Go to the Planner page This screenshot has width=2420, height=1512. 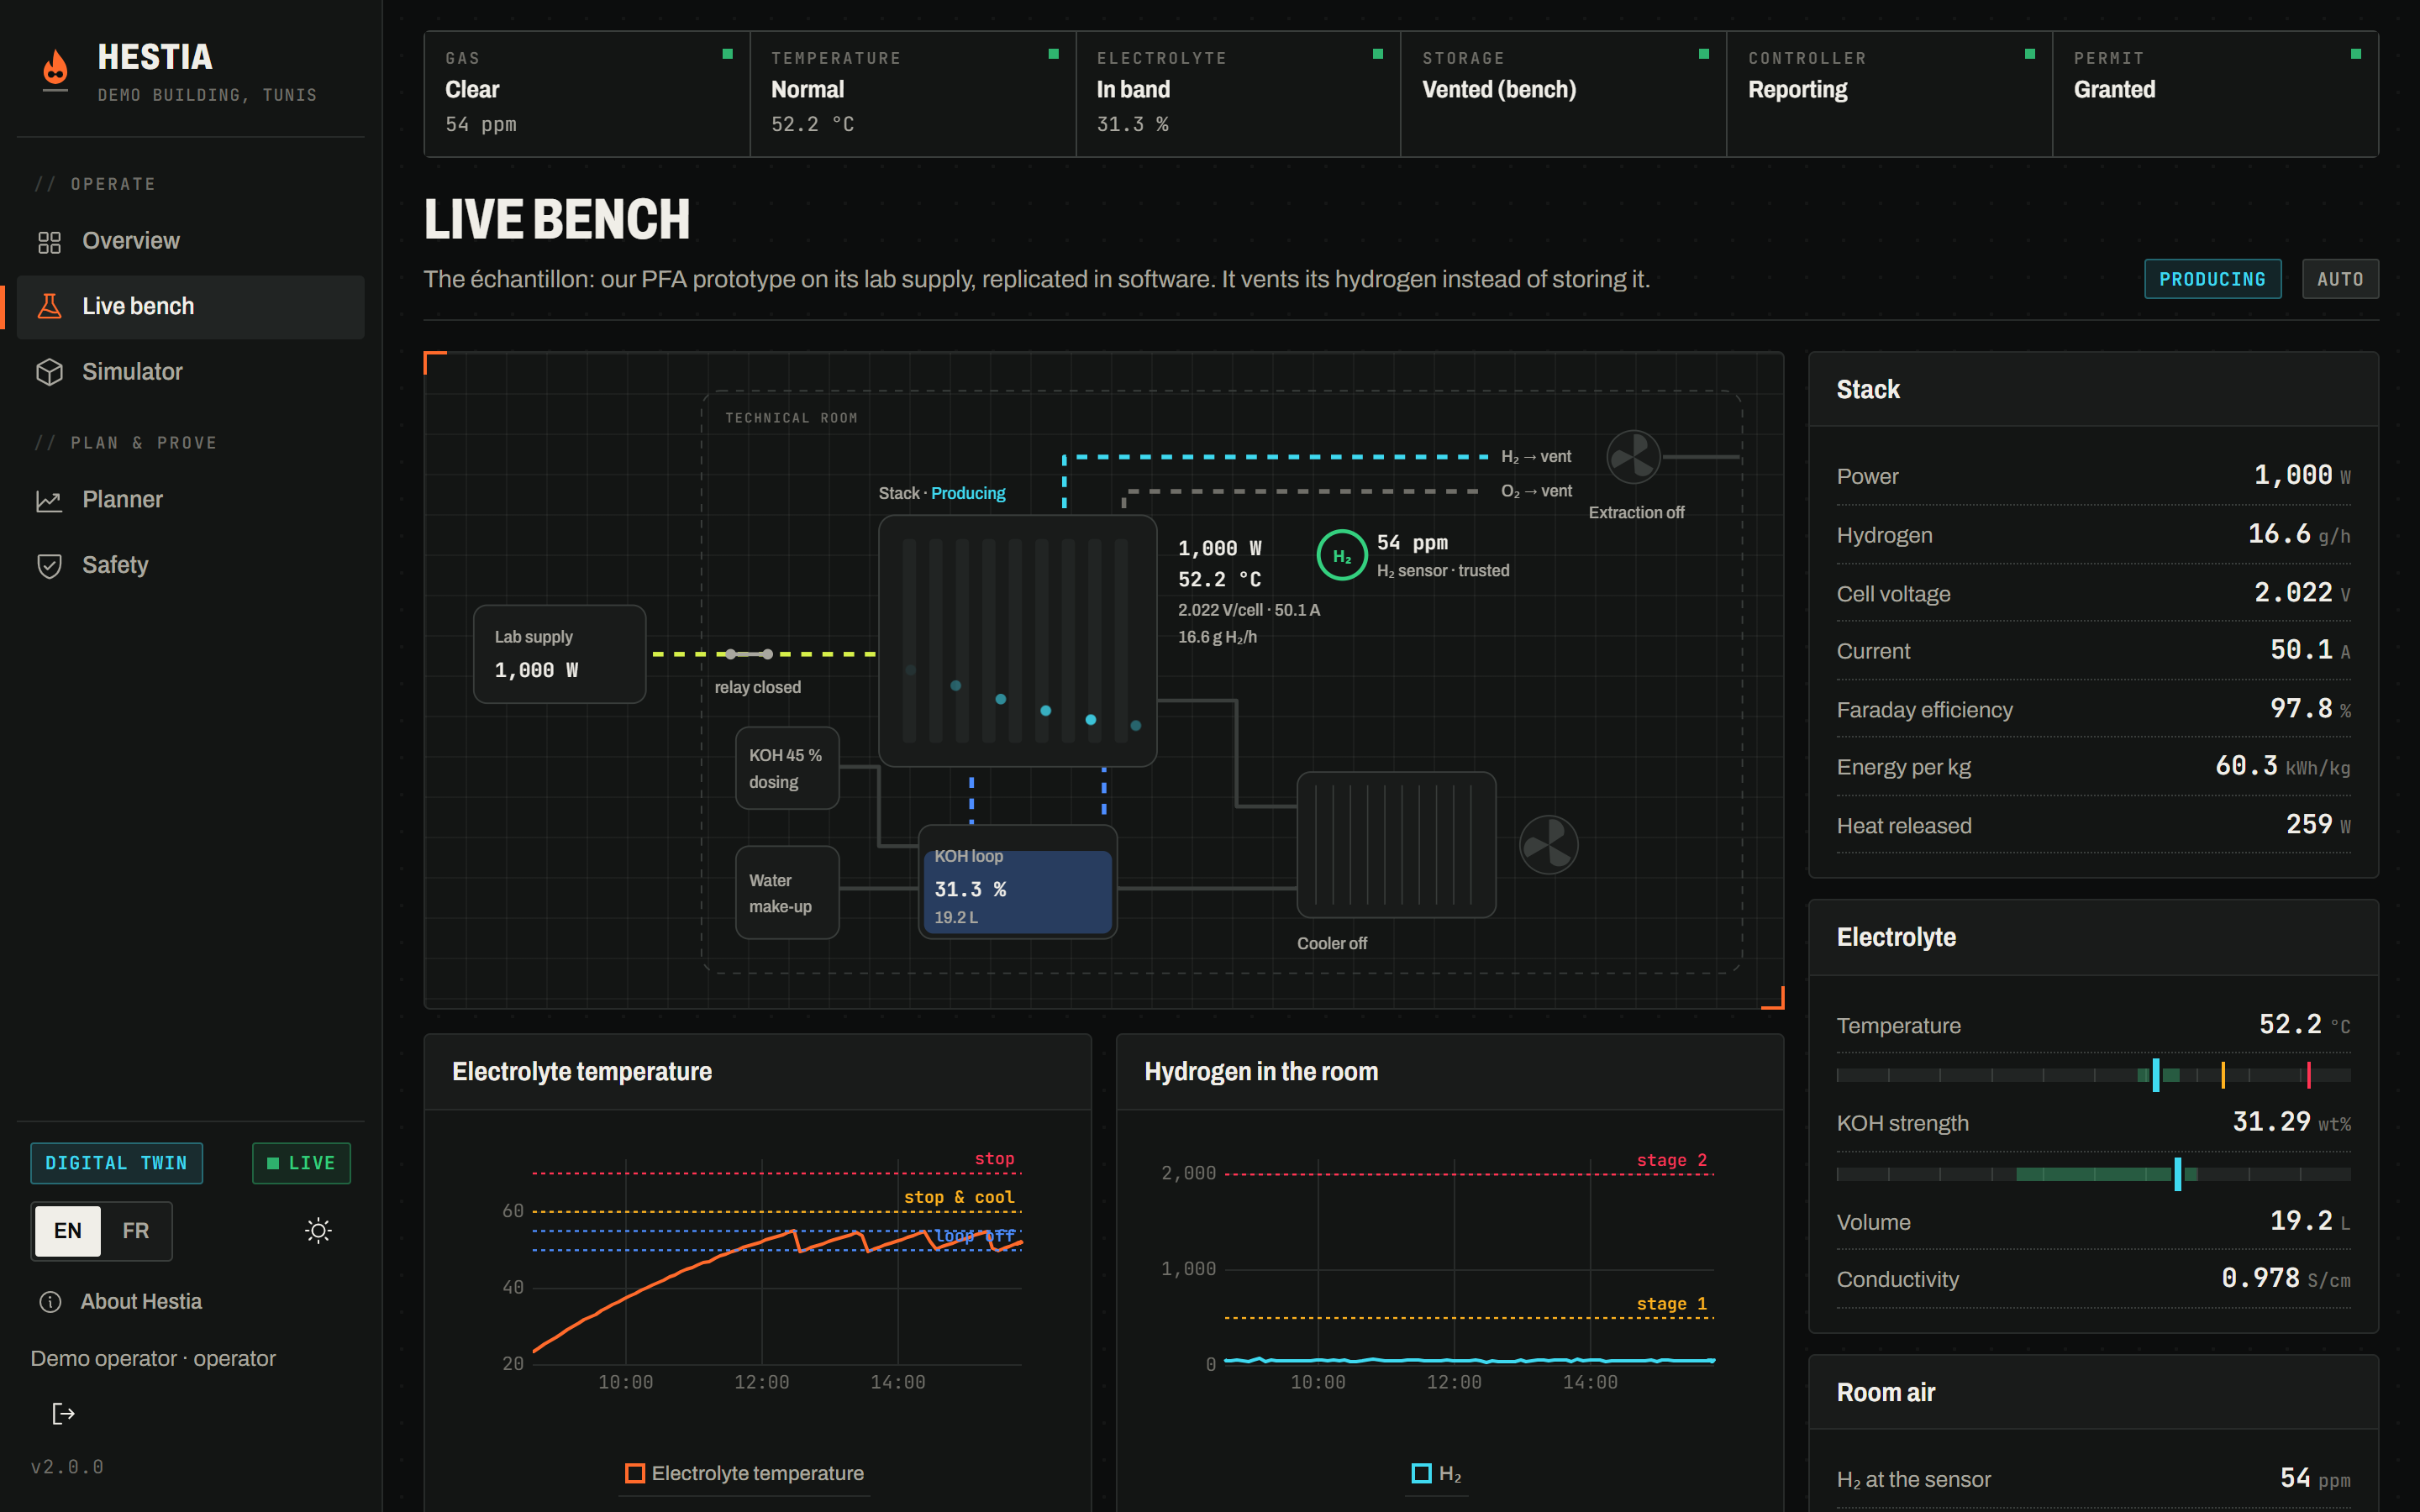click(x=191, y=500)
